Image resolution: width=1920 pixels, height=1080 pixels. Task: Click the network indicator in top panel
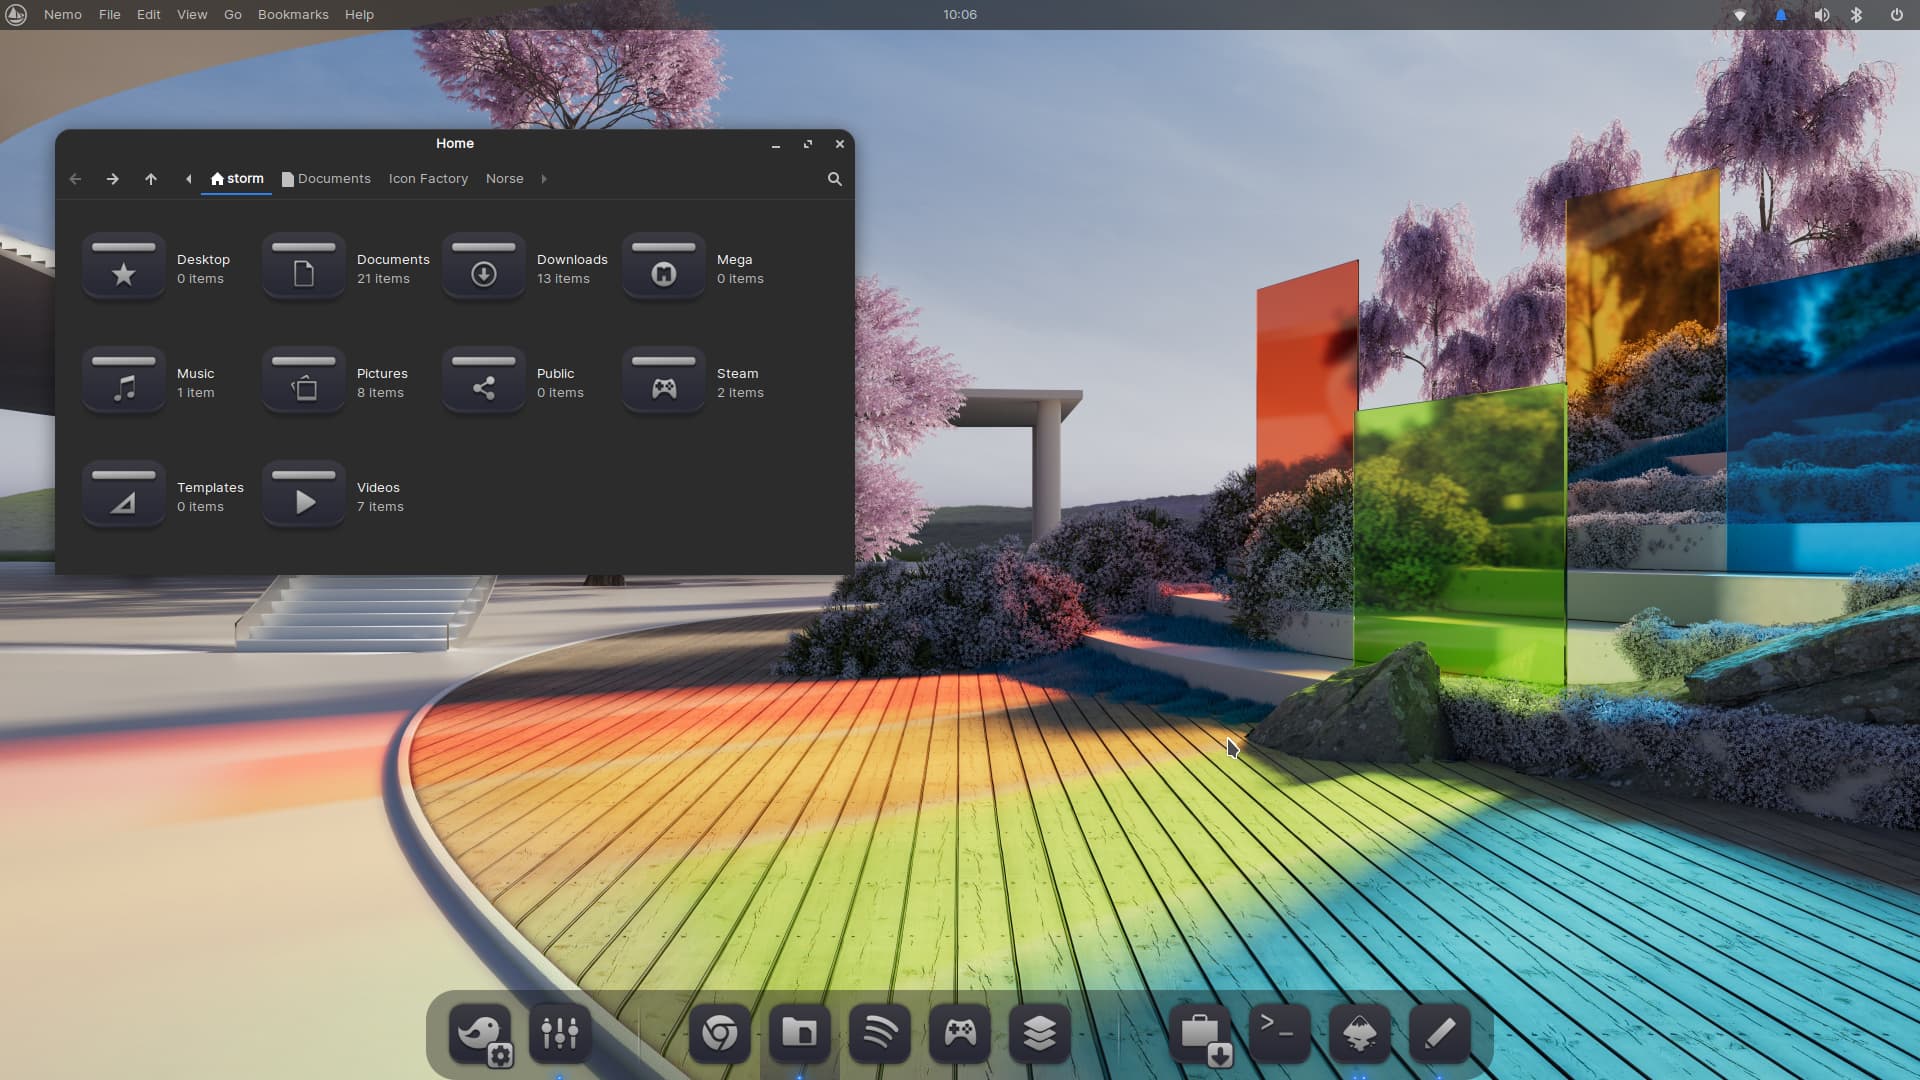pos(1740,15)
